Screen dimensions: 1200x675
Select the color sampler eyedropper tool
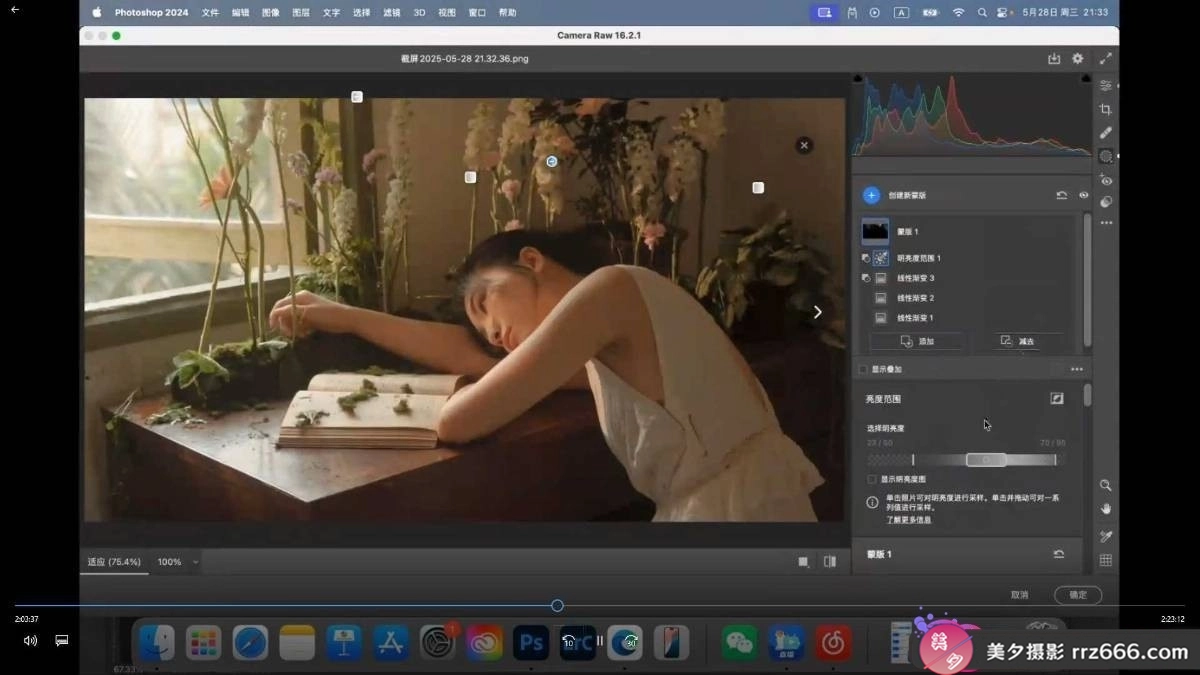point(1106,537)
